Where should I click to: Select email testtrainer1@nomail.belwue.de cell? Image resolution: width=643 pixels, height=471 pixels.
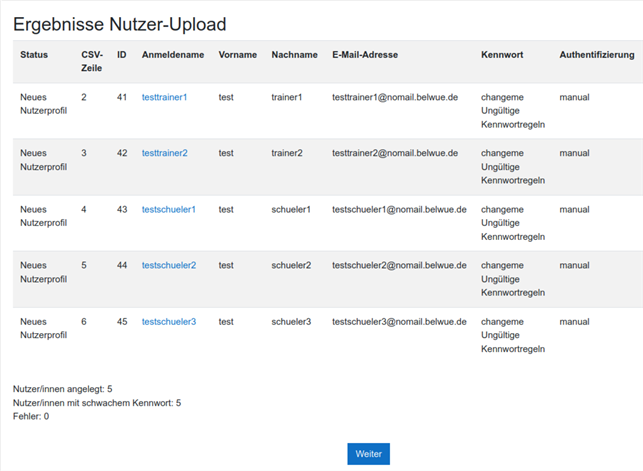tap(394, 98)
